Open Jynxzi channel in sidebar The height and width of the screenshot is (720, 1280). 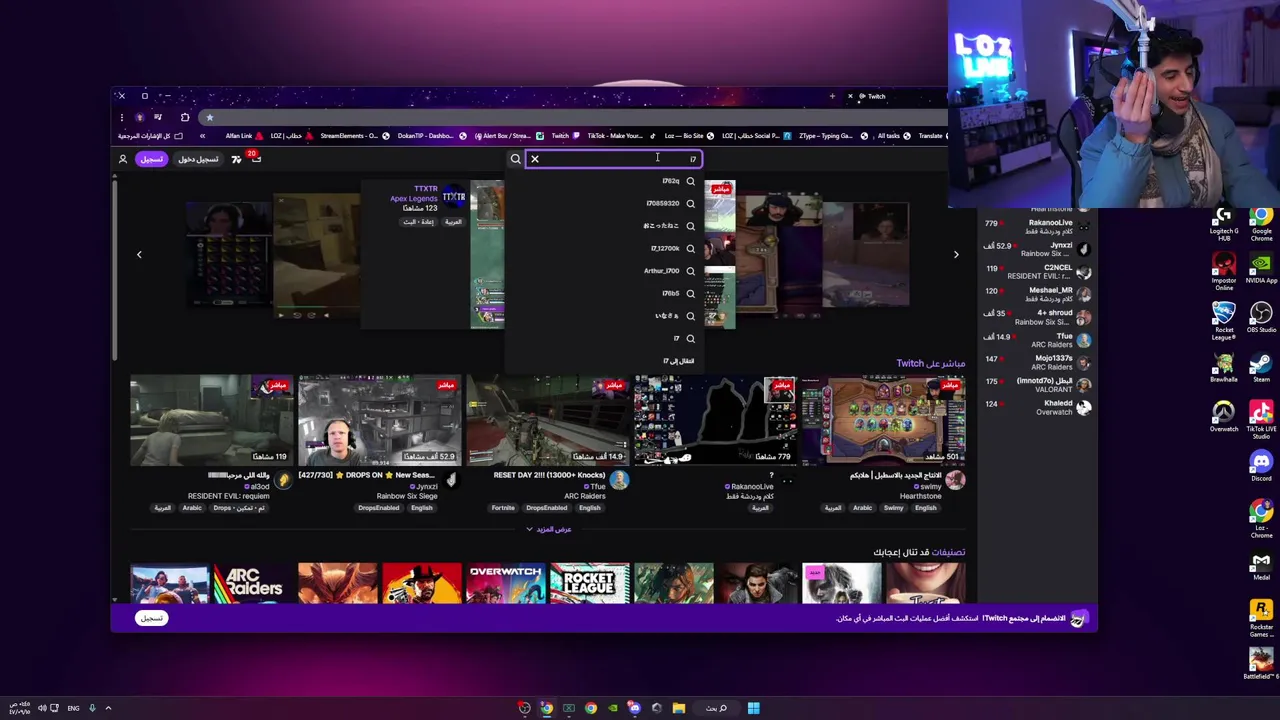point(1037,249)
